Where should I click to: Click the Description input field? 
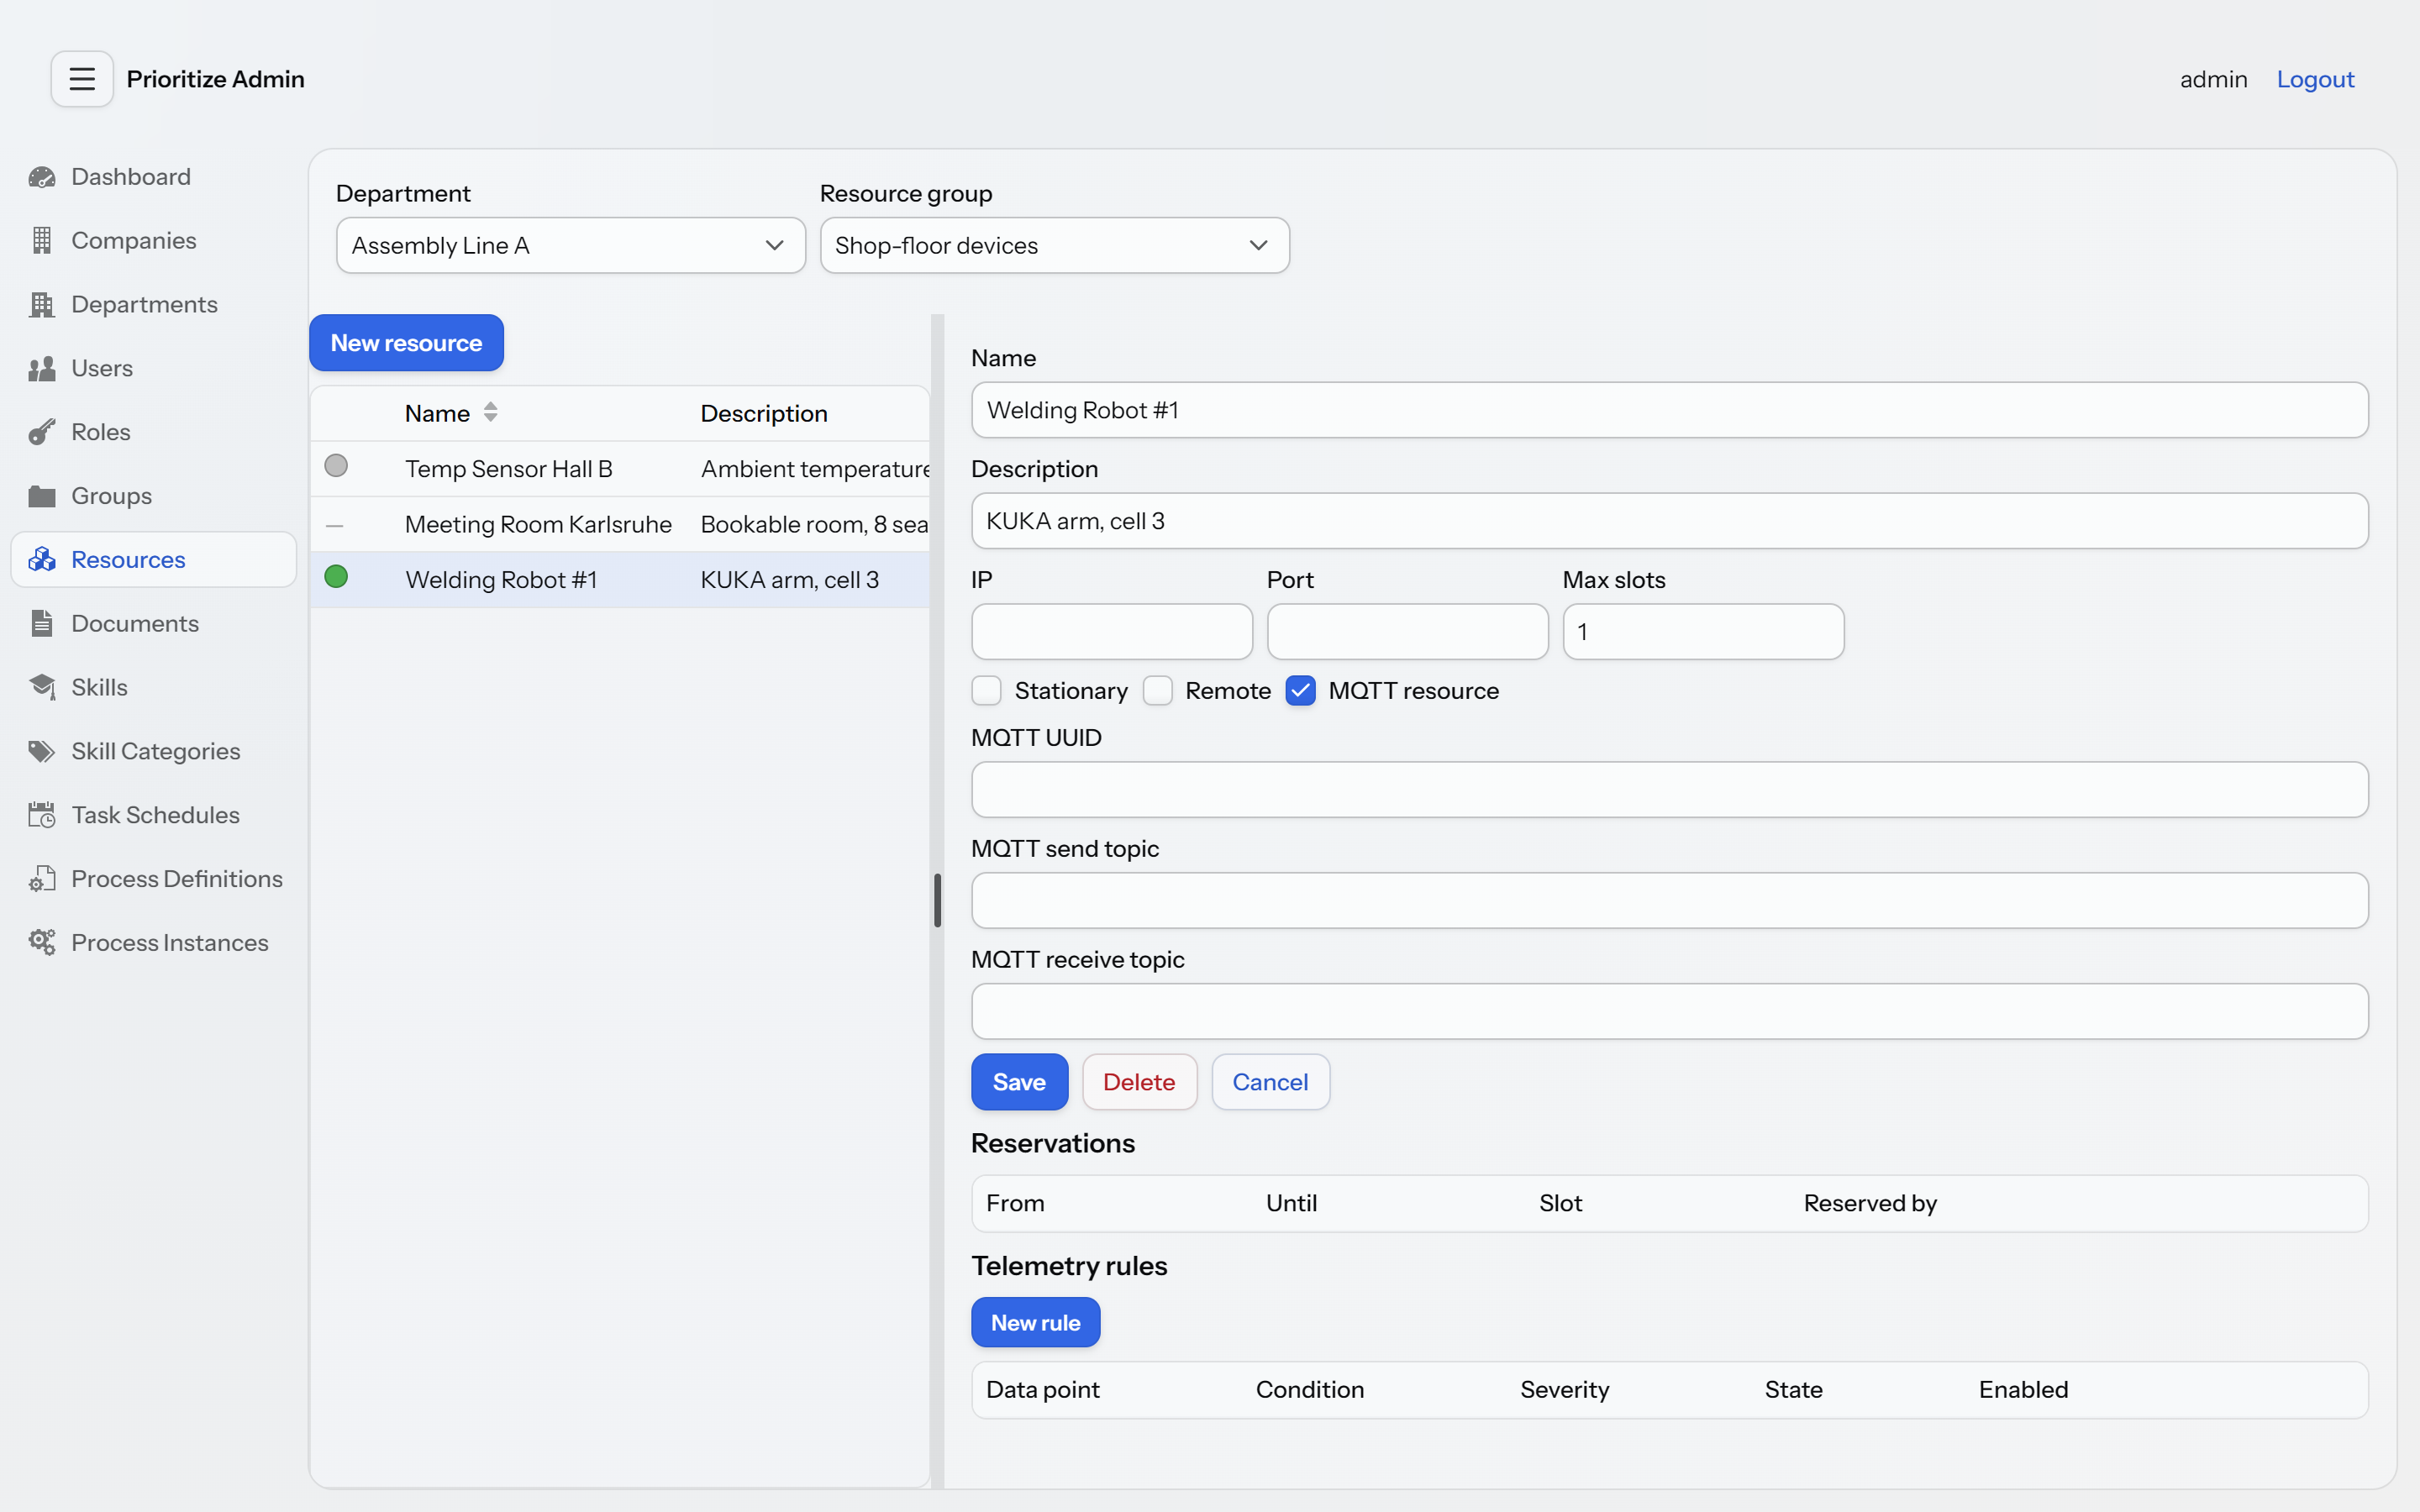(1669, 521)
